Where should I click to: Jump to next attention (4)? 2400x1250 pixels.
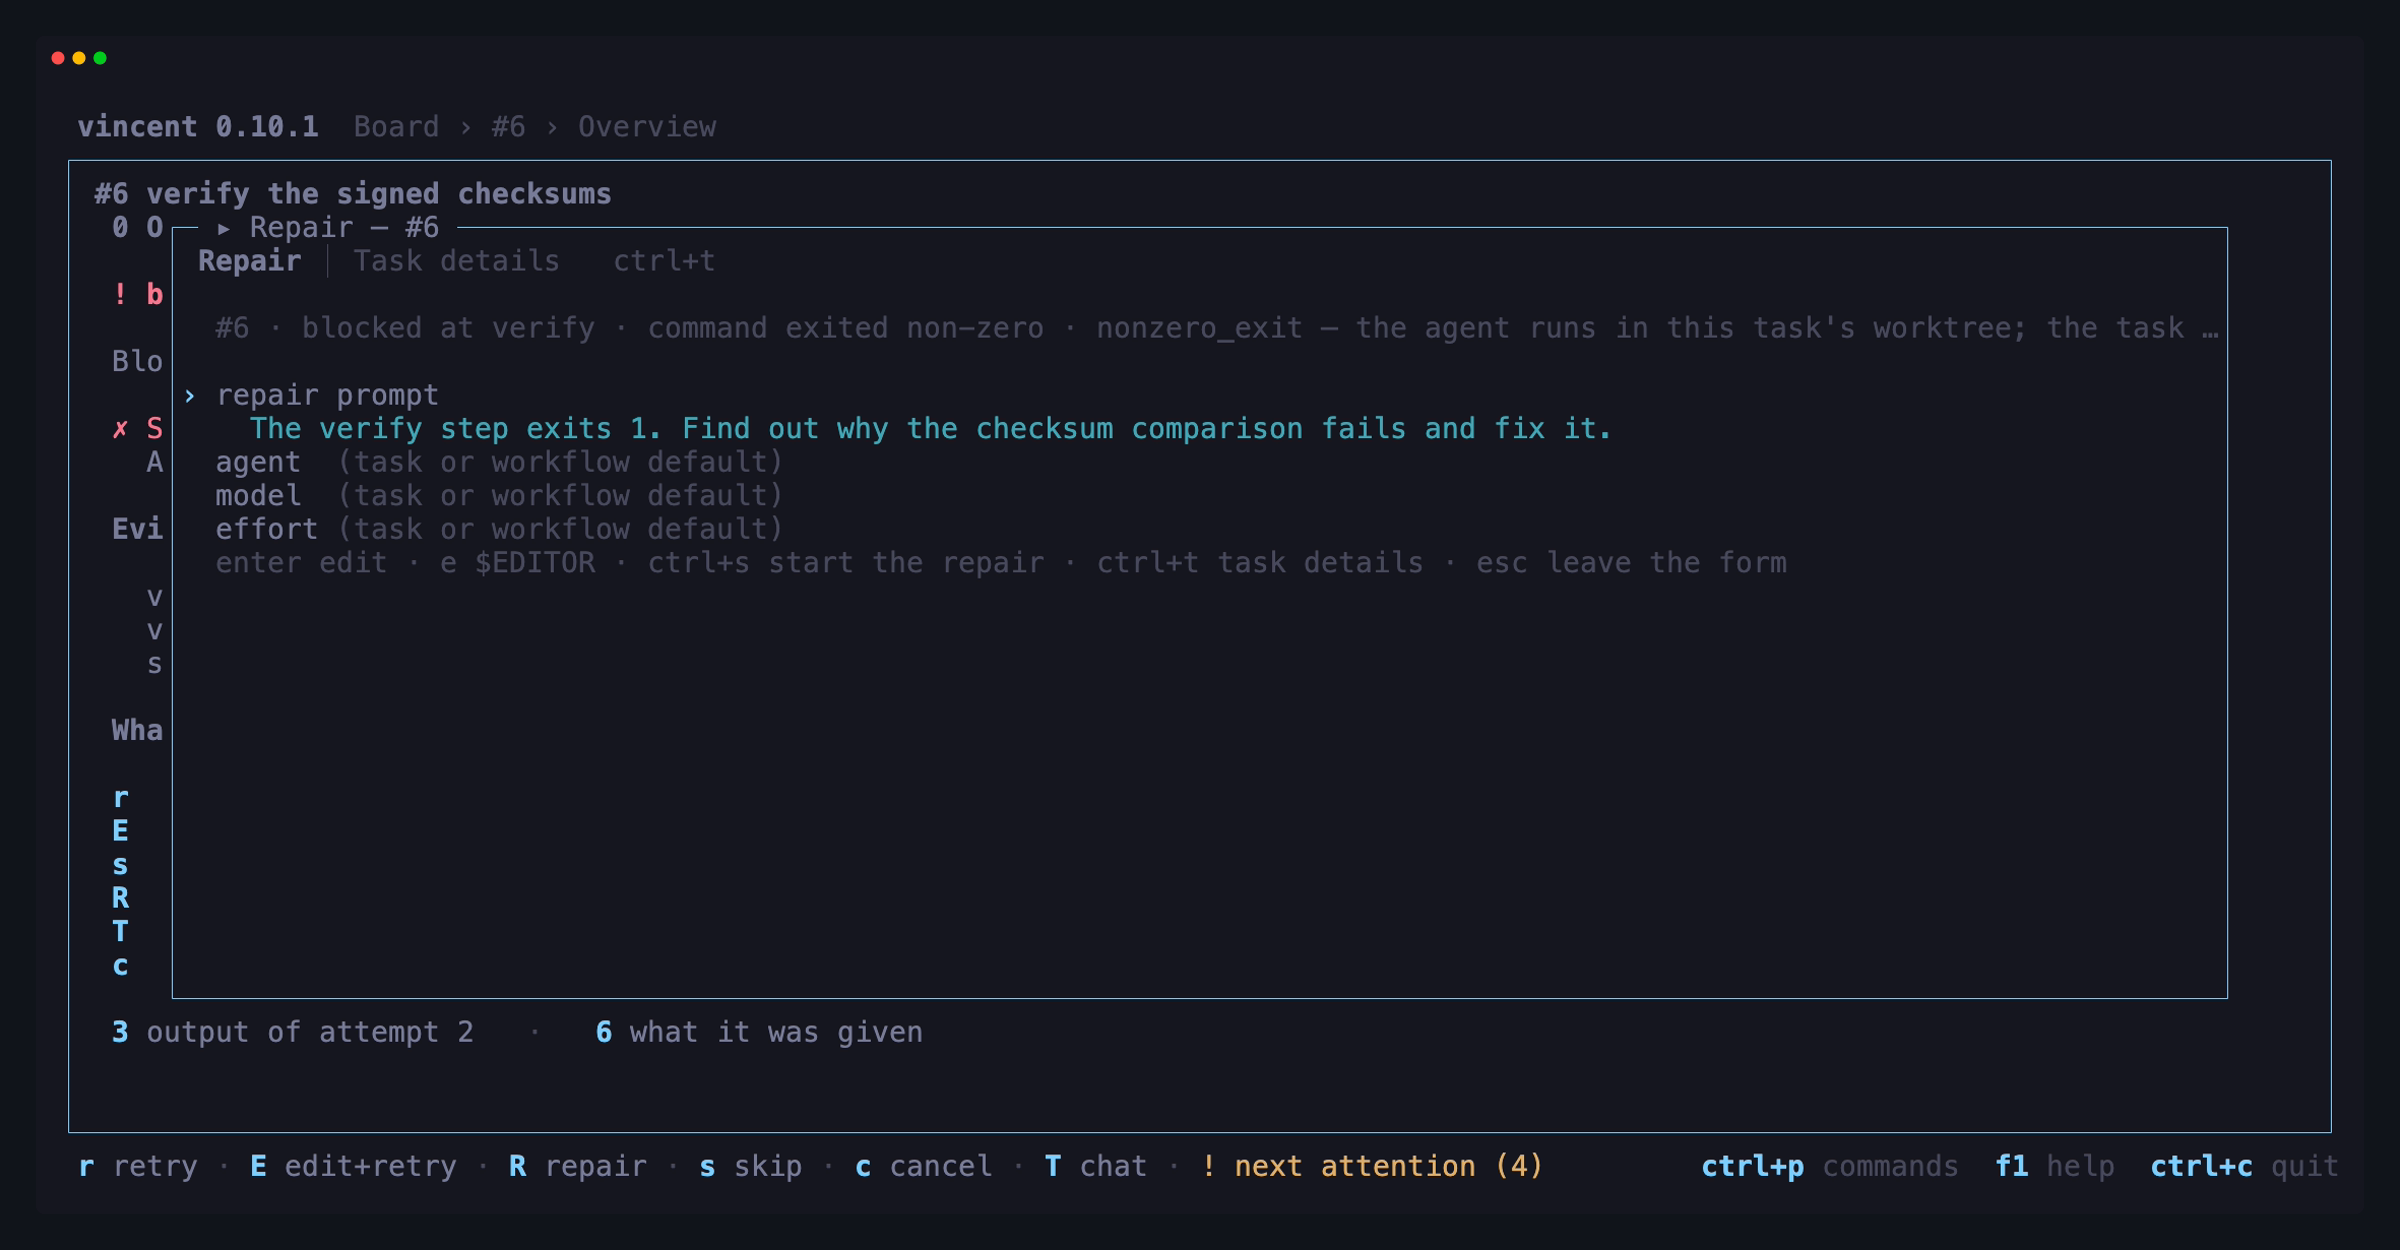coord(1372,1166)
